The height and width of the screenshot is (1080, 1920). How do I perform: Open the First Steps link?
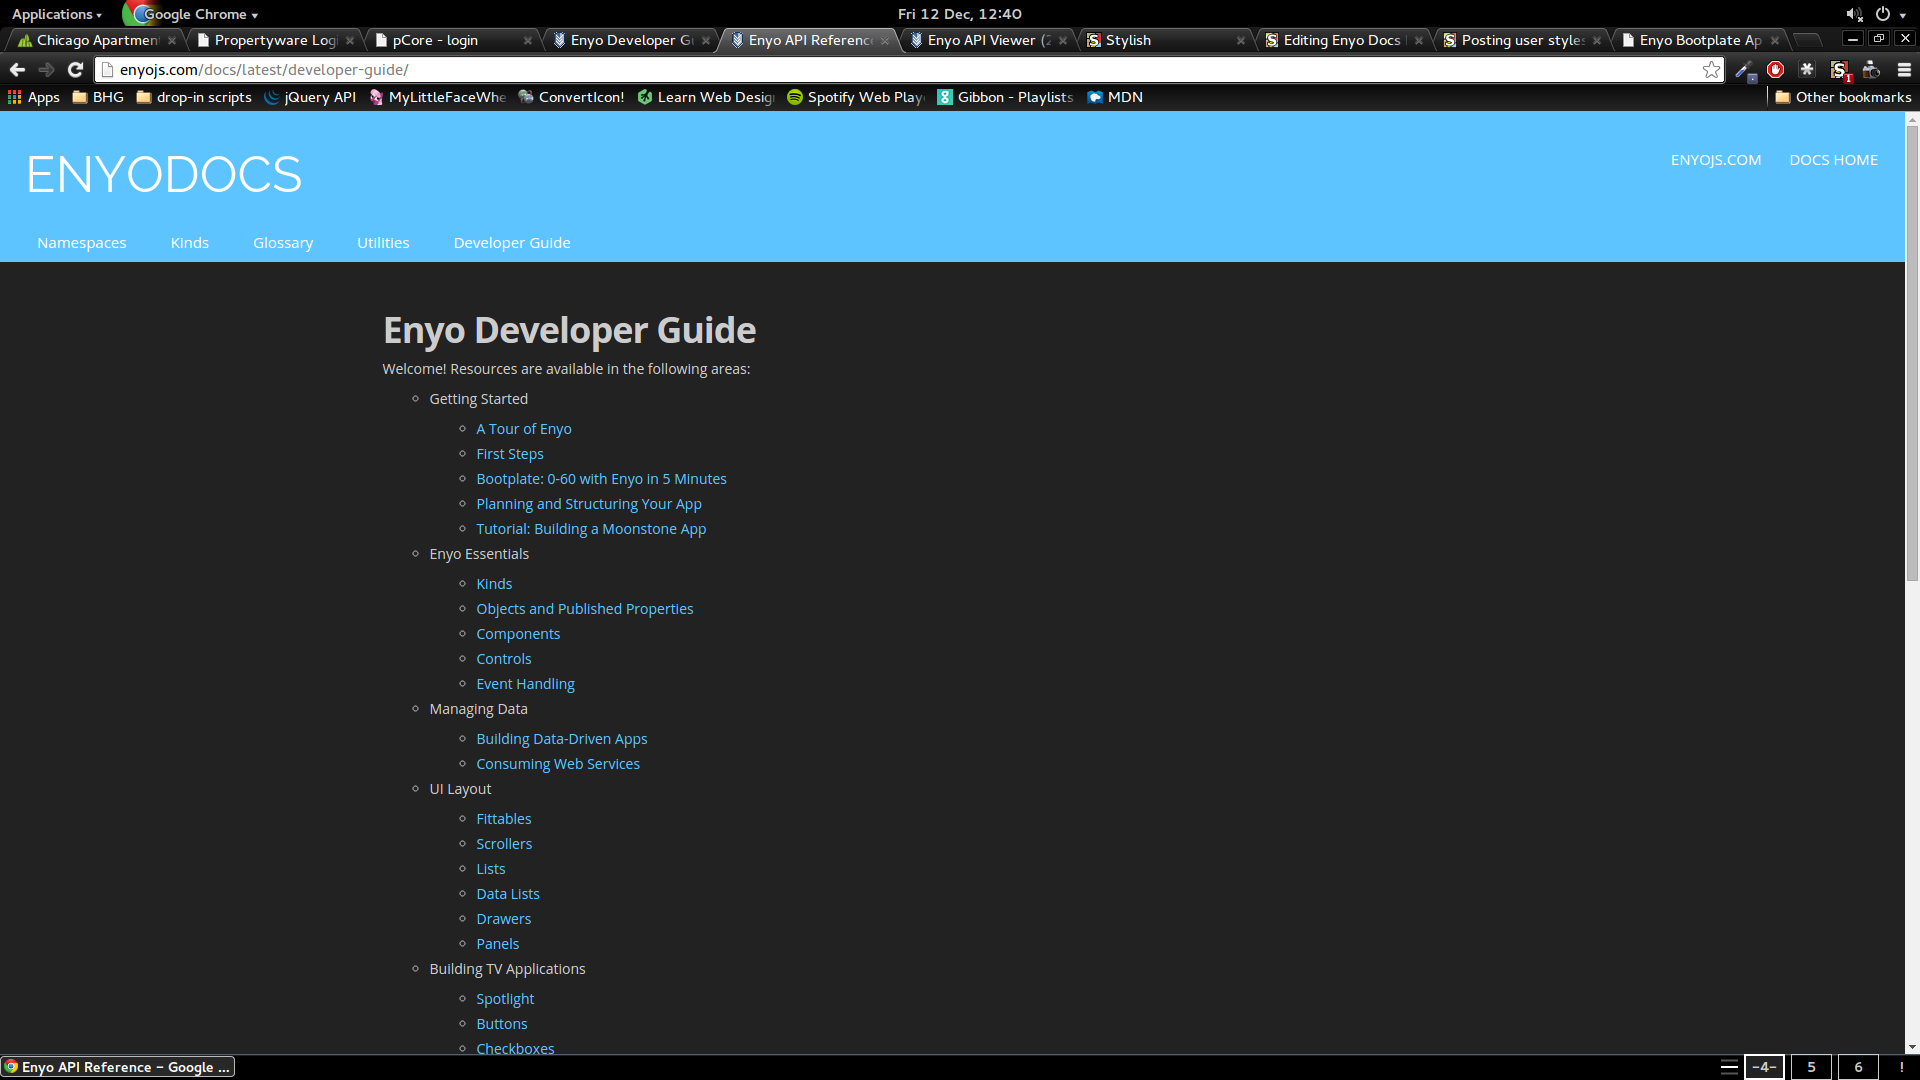510,454
